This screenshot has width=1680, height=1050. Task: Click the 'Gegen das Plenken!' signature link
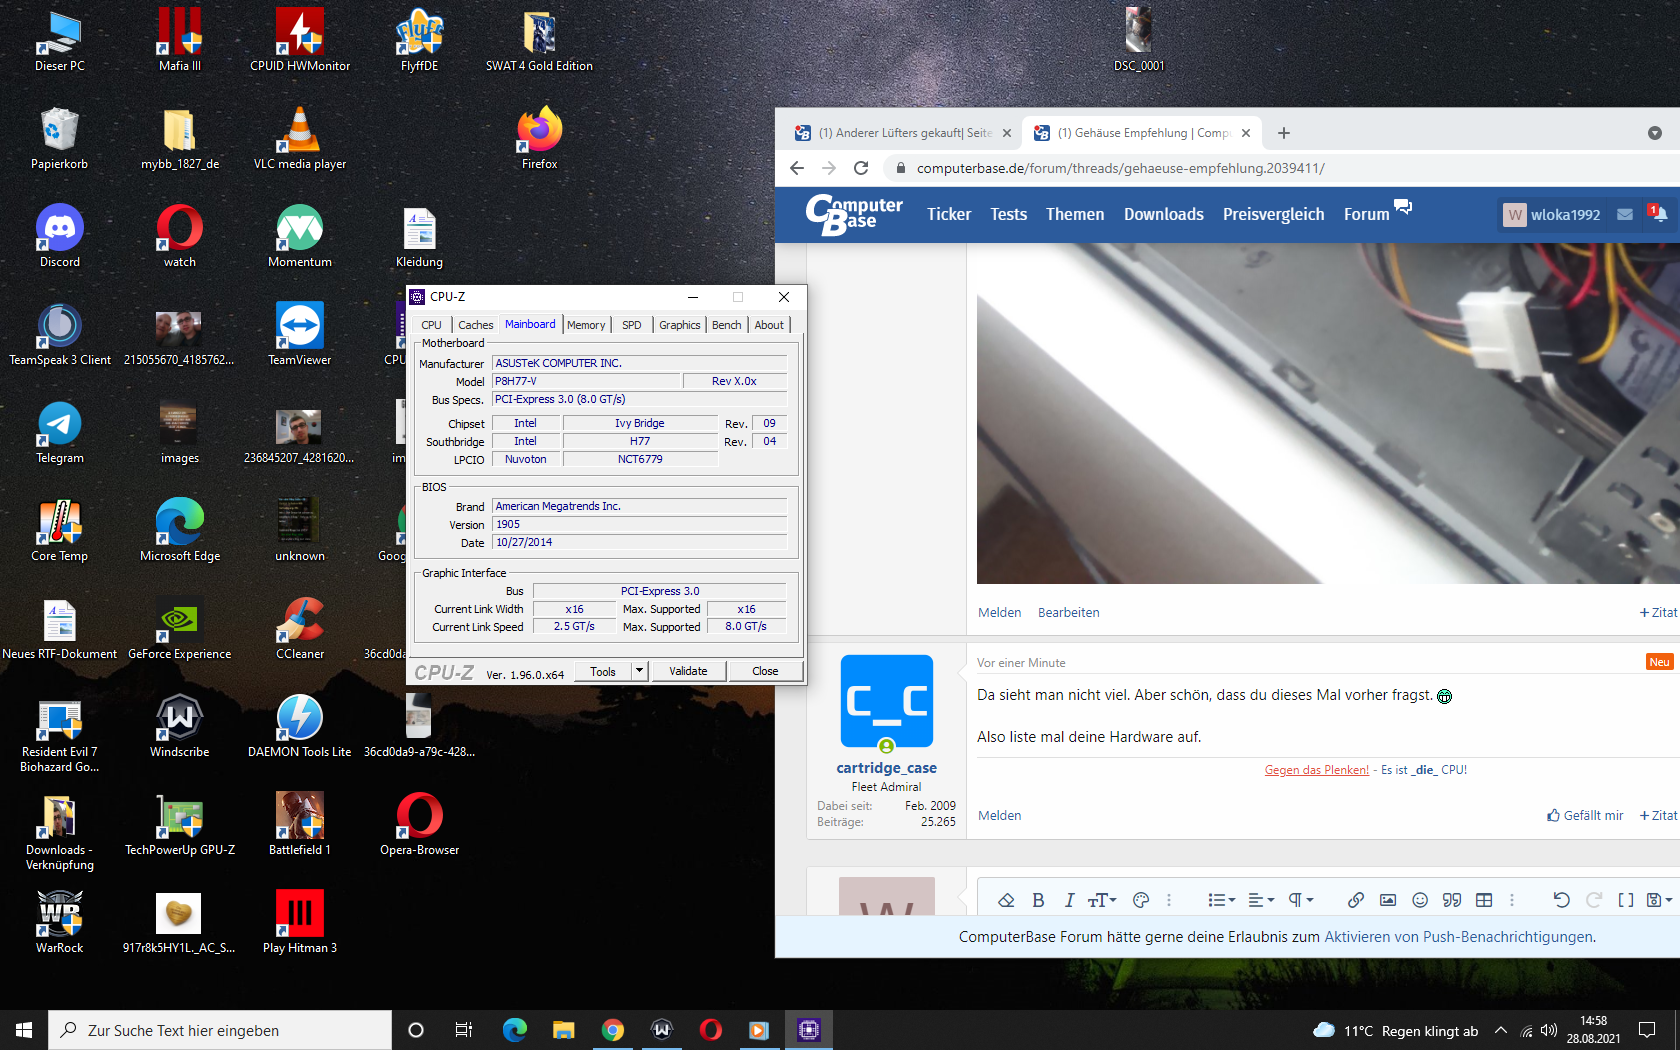coord(1317,770)
